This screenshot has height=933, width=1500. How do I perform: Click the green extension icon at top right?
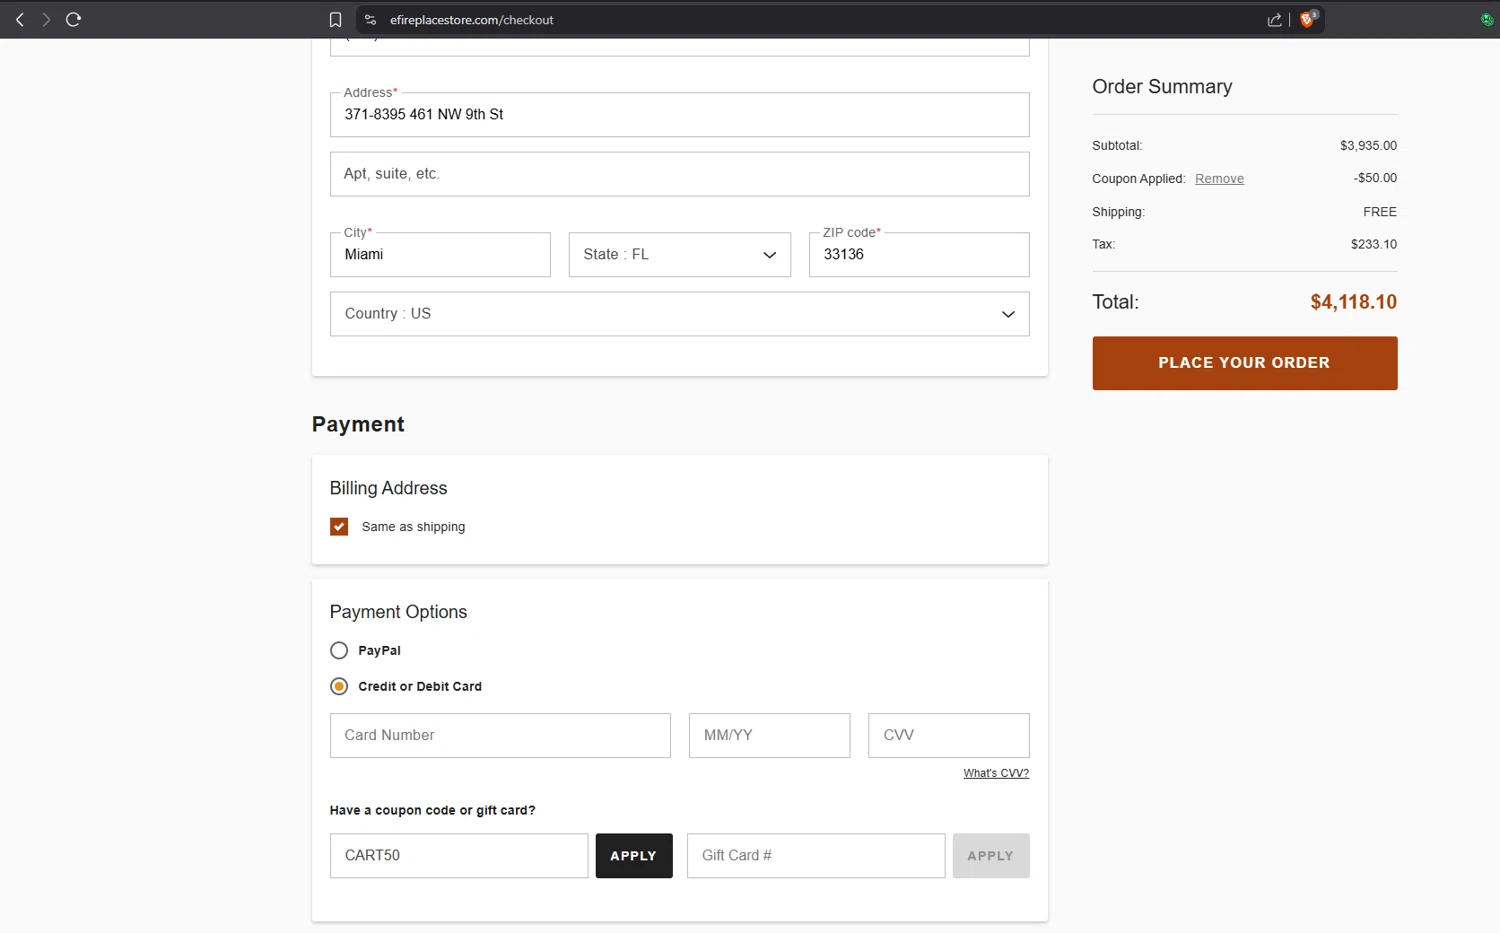pos(1487,20)
